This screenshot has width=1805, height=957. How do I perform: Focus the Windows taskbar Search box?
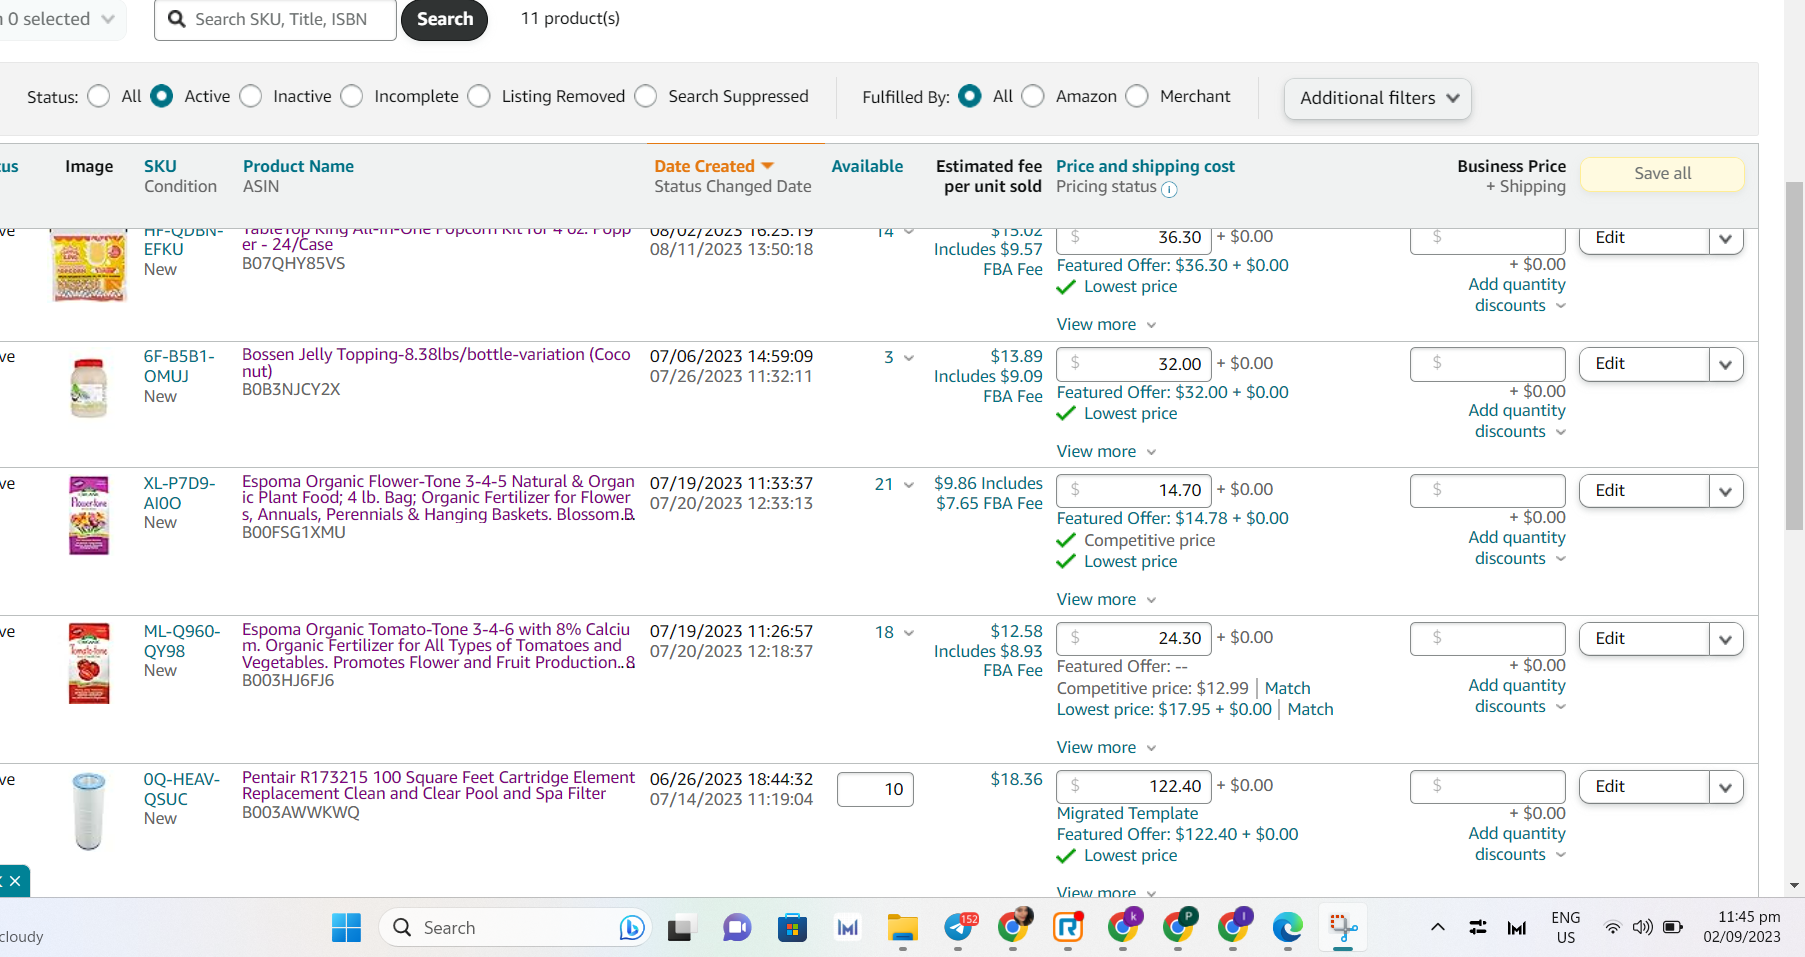coord(515,928)
